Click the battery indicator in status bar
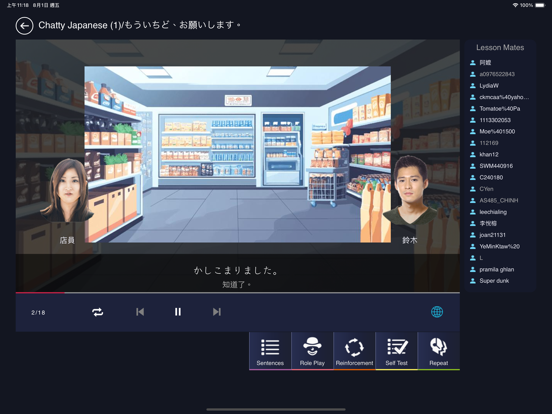This screenshot has height=414, width=552. click(x=540, y=5)
